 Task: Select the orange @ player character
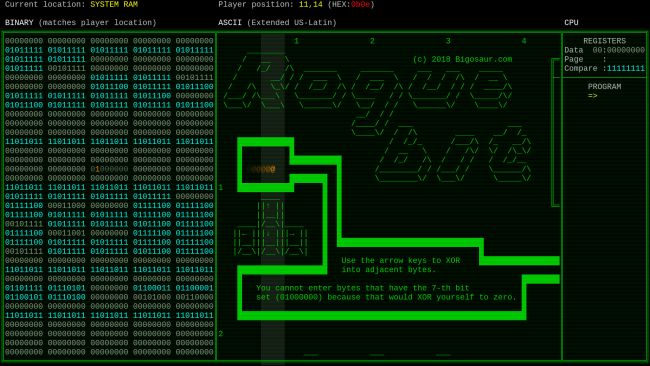(273, 169)
